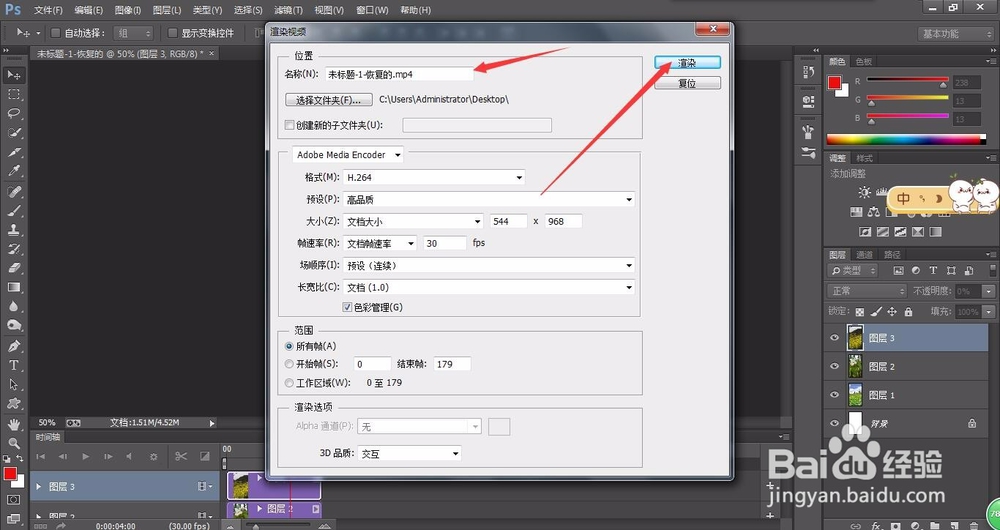
Task: Filter layers by type layers T icon
Action: pos(934,270)
